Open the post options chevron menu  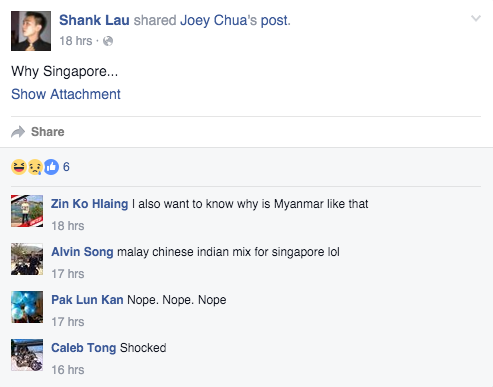(x=476, y=18)
